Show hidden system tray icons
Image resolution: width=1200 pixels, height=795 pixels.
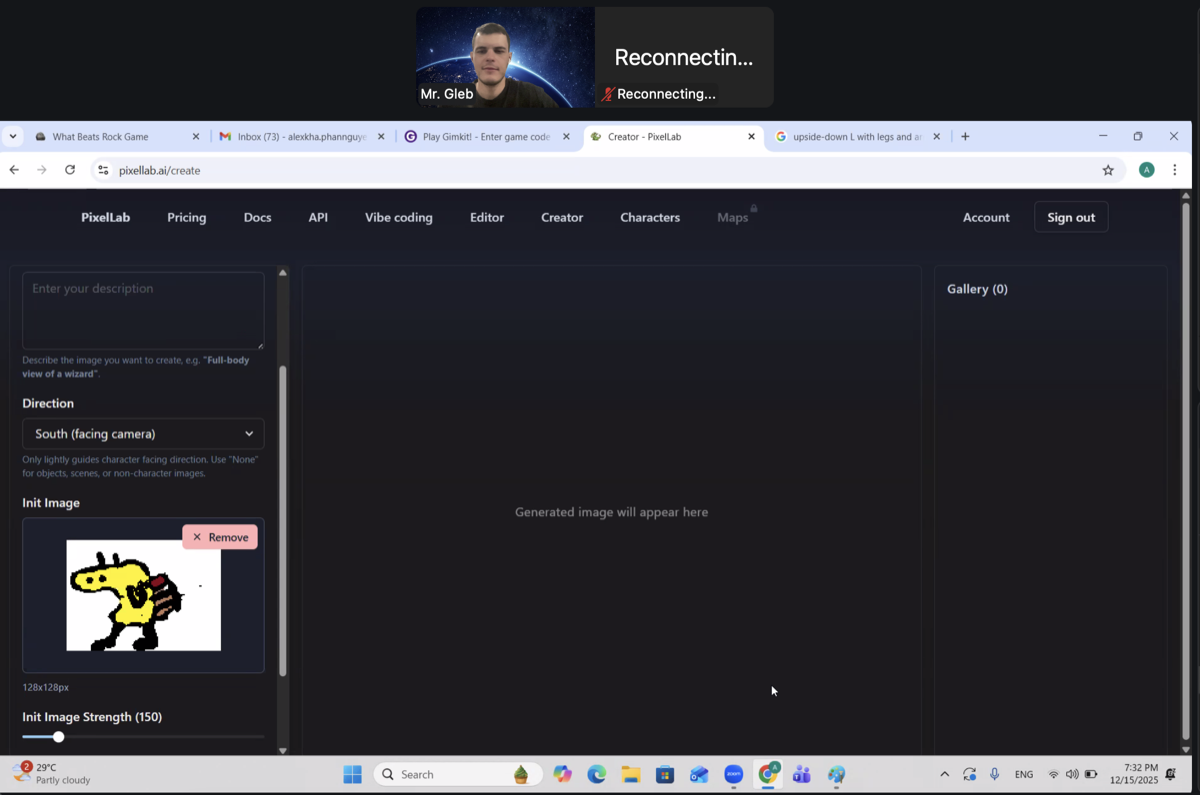(944, 774)
